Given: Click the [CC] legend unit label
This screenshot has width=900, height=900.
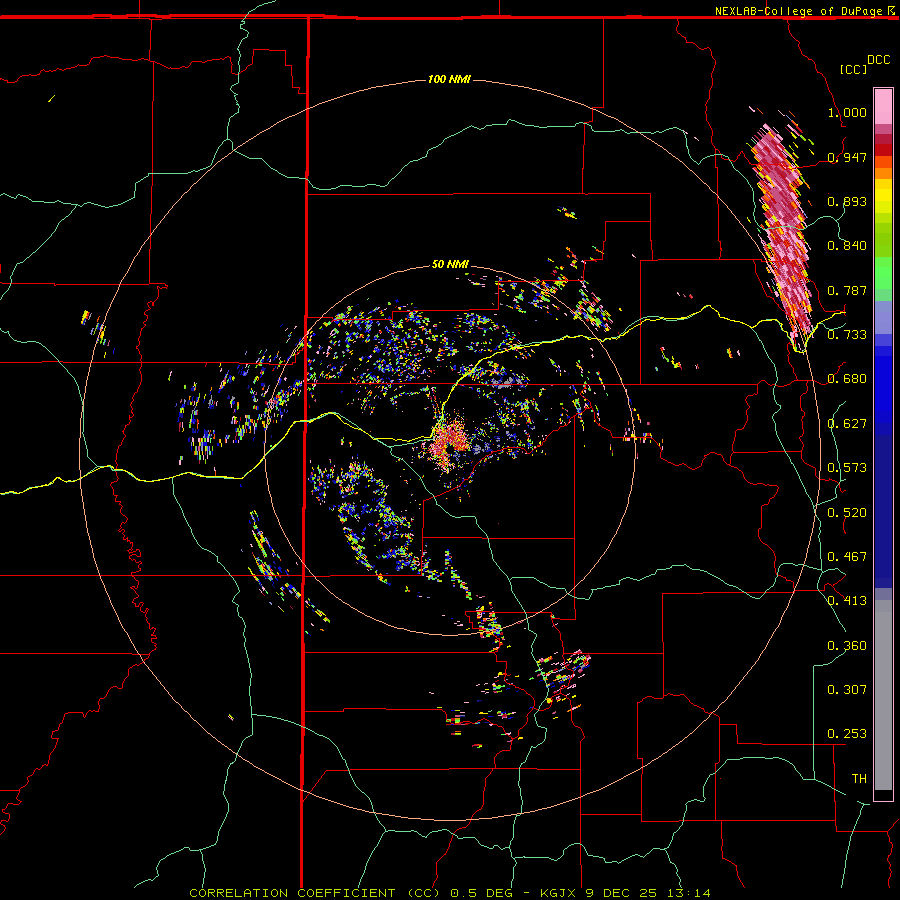Looking at the screenshot, I should click(x=853, y=69).
